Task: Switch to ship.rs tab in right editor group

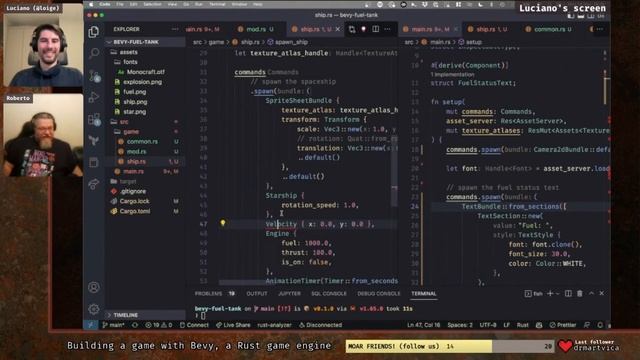Action: coord(491,29)
